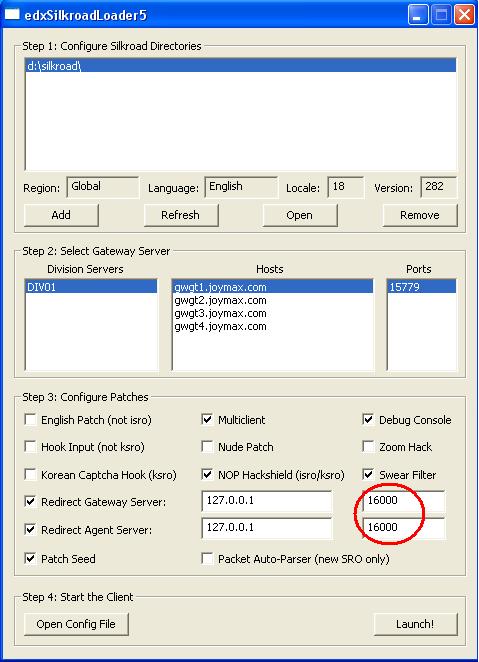Click the Version field showing 282
Image resolution: width=479 pixels, height=662 pixels.
pos(438,187)
